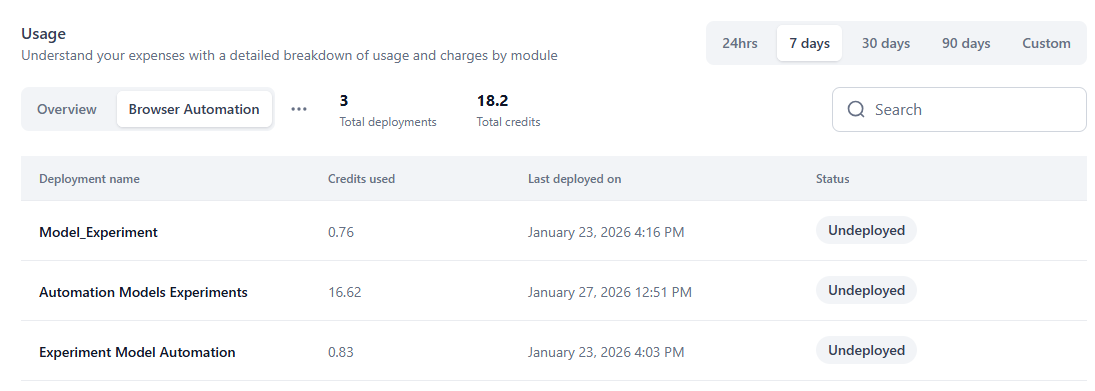Click Undeployed badge for Model_Experiment
The height and width of the screenshot is (391, 1095).
[x=866, y=230]
